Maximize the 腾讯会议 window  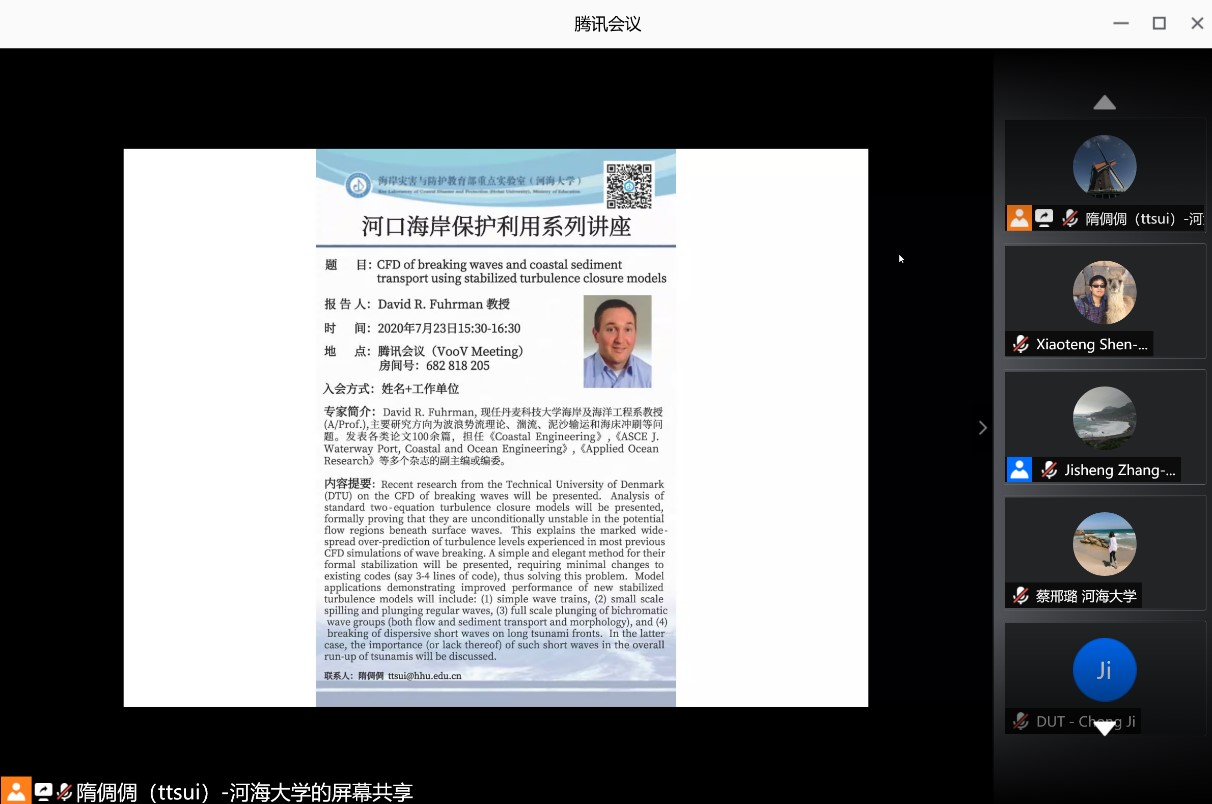point(1159,23)
